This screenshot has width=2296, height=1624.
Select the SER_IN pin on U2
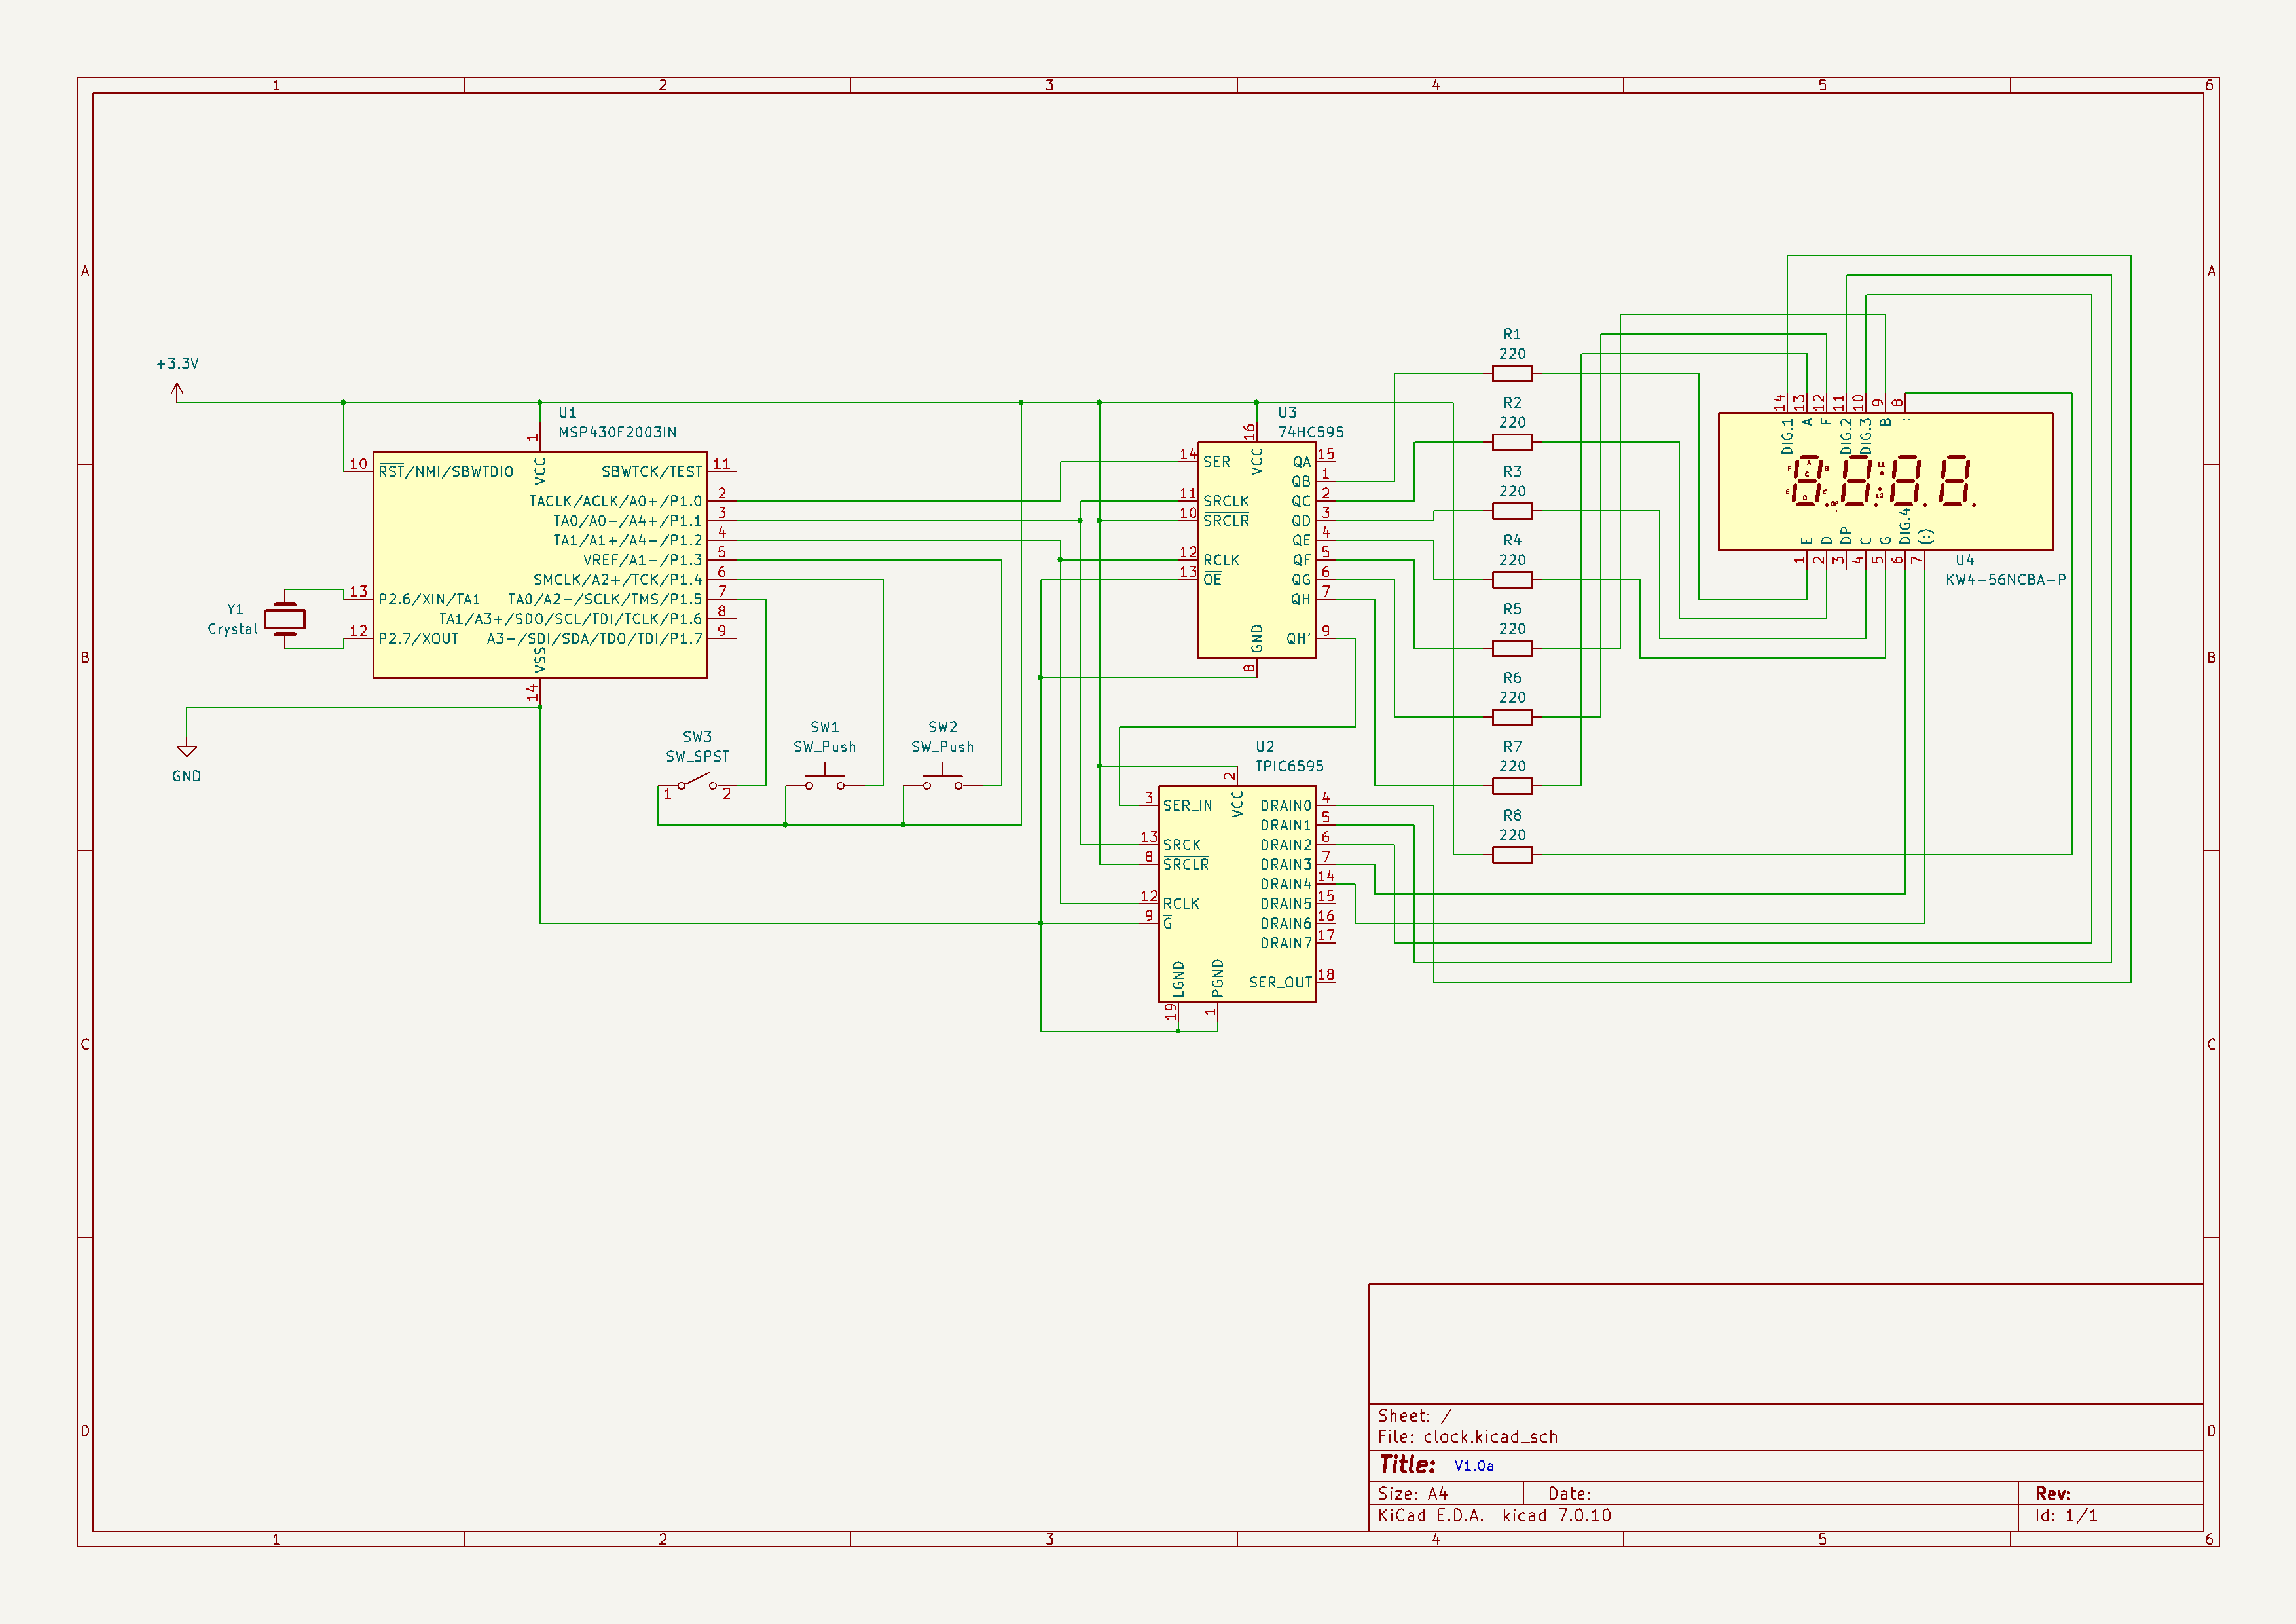(1187, 806)
